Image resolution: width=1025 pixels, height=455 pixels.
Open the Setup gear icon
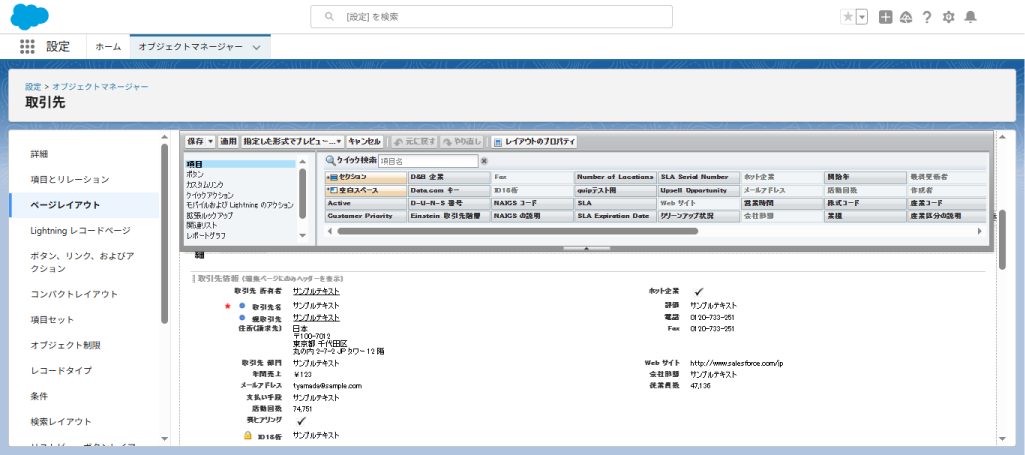(x=949, y=18)
